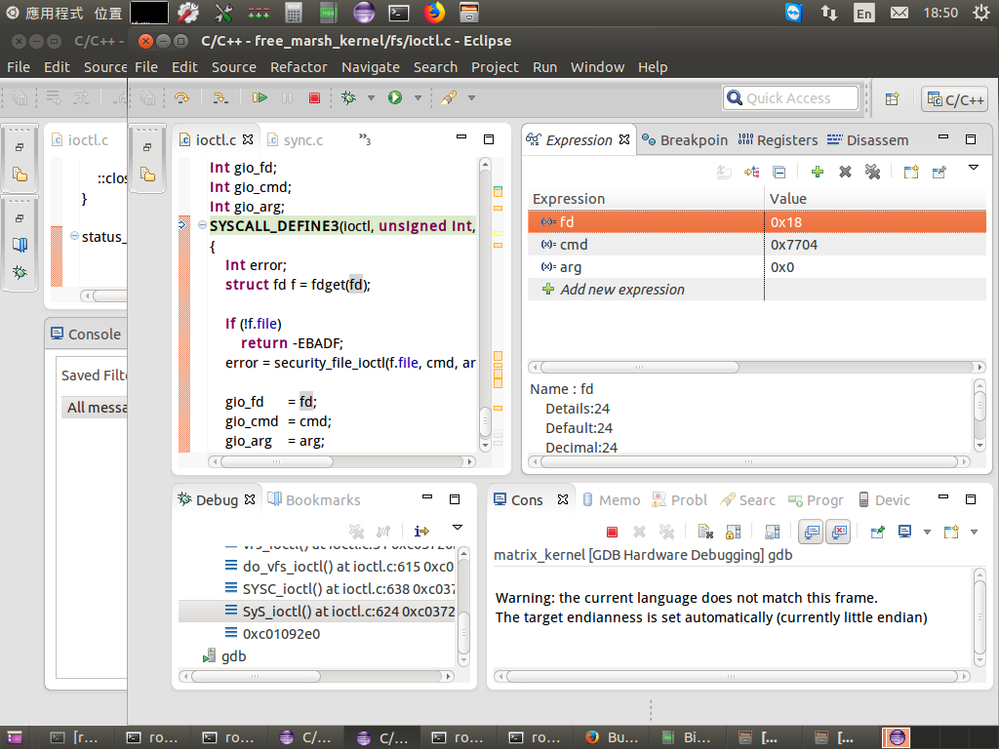Open the Debug launch dropdown arrow
Screen dimensions: 999x749
(x=371, y=98)
